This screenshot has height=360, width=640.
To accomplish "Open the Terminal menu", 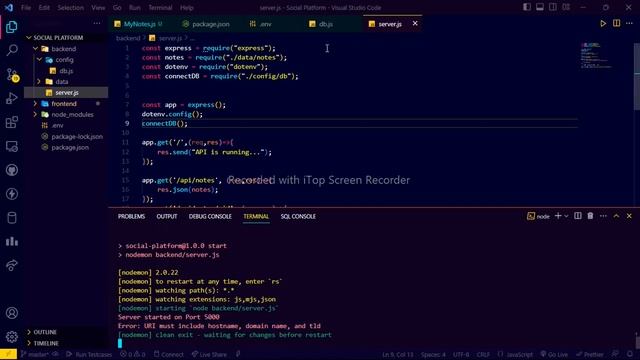I will 160,7.
